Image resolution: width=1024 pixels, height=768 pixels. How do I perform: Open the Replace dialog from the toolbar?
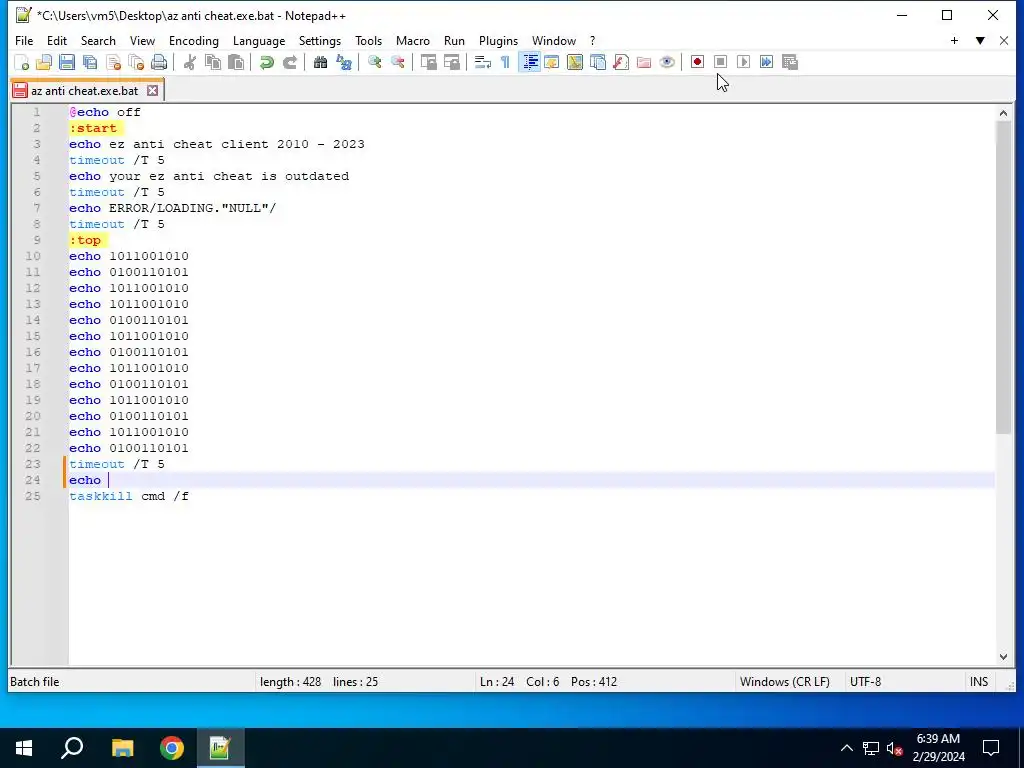point(344,62)
